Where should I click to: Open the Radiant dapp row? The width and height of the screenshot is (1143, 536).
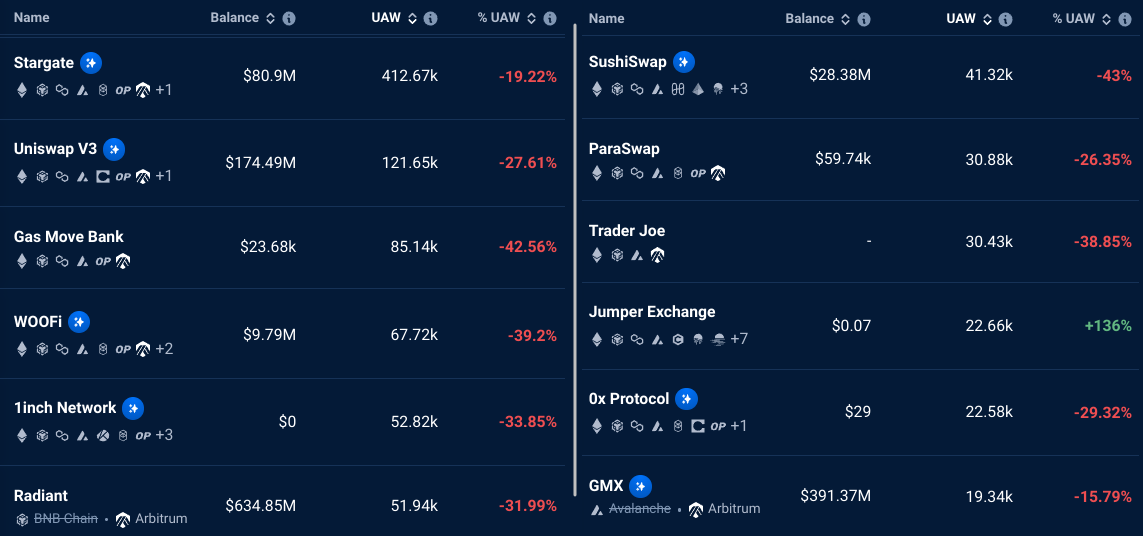coord(41,496)
